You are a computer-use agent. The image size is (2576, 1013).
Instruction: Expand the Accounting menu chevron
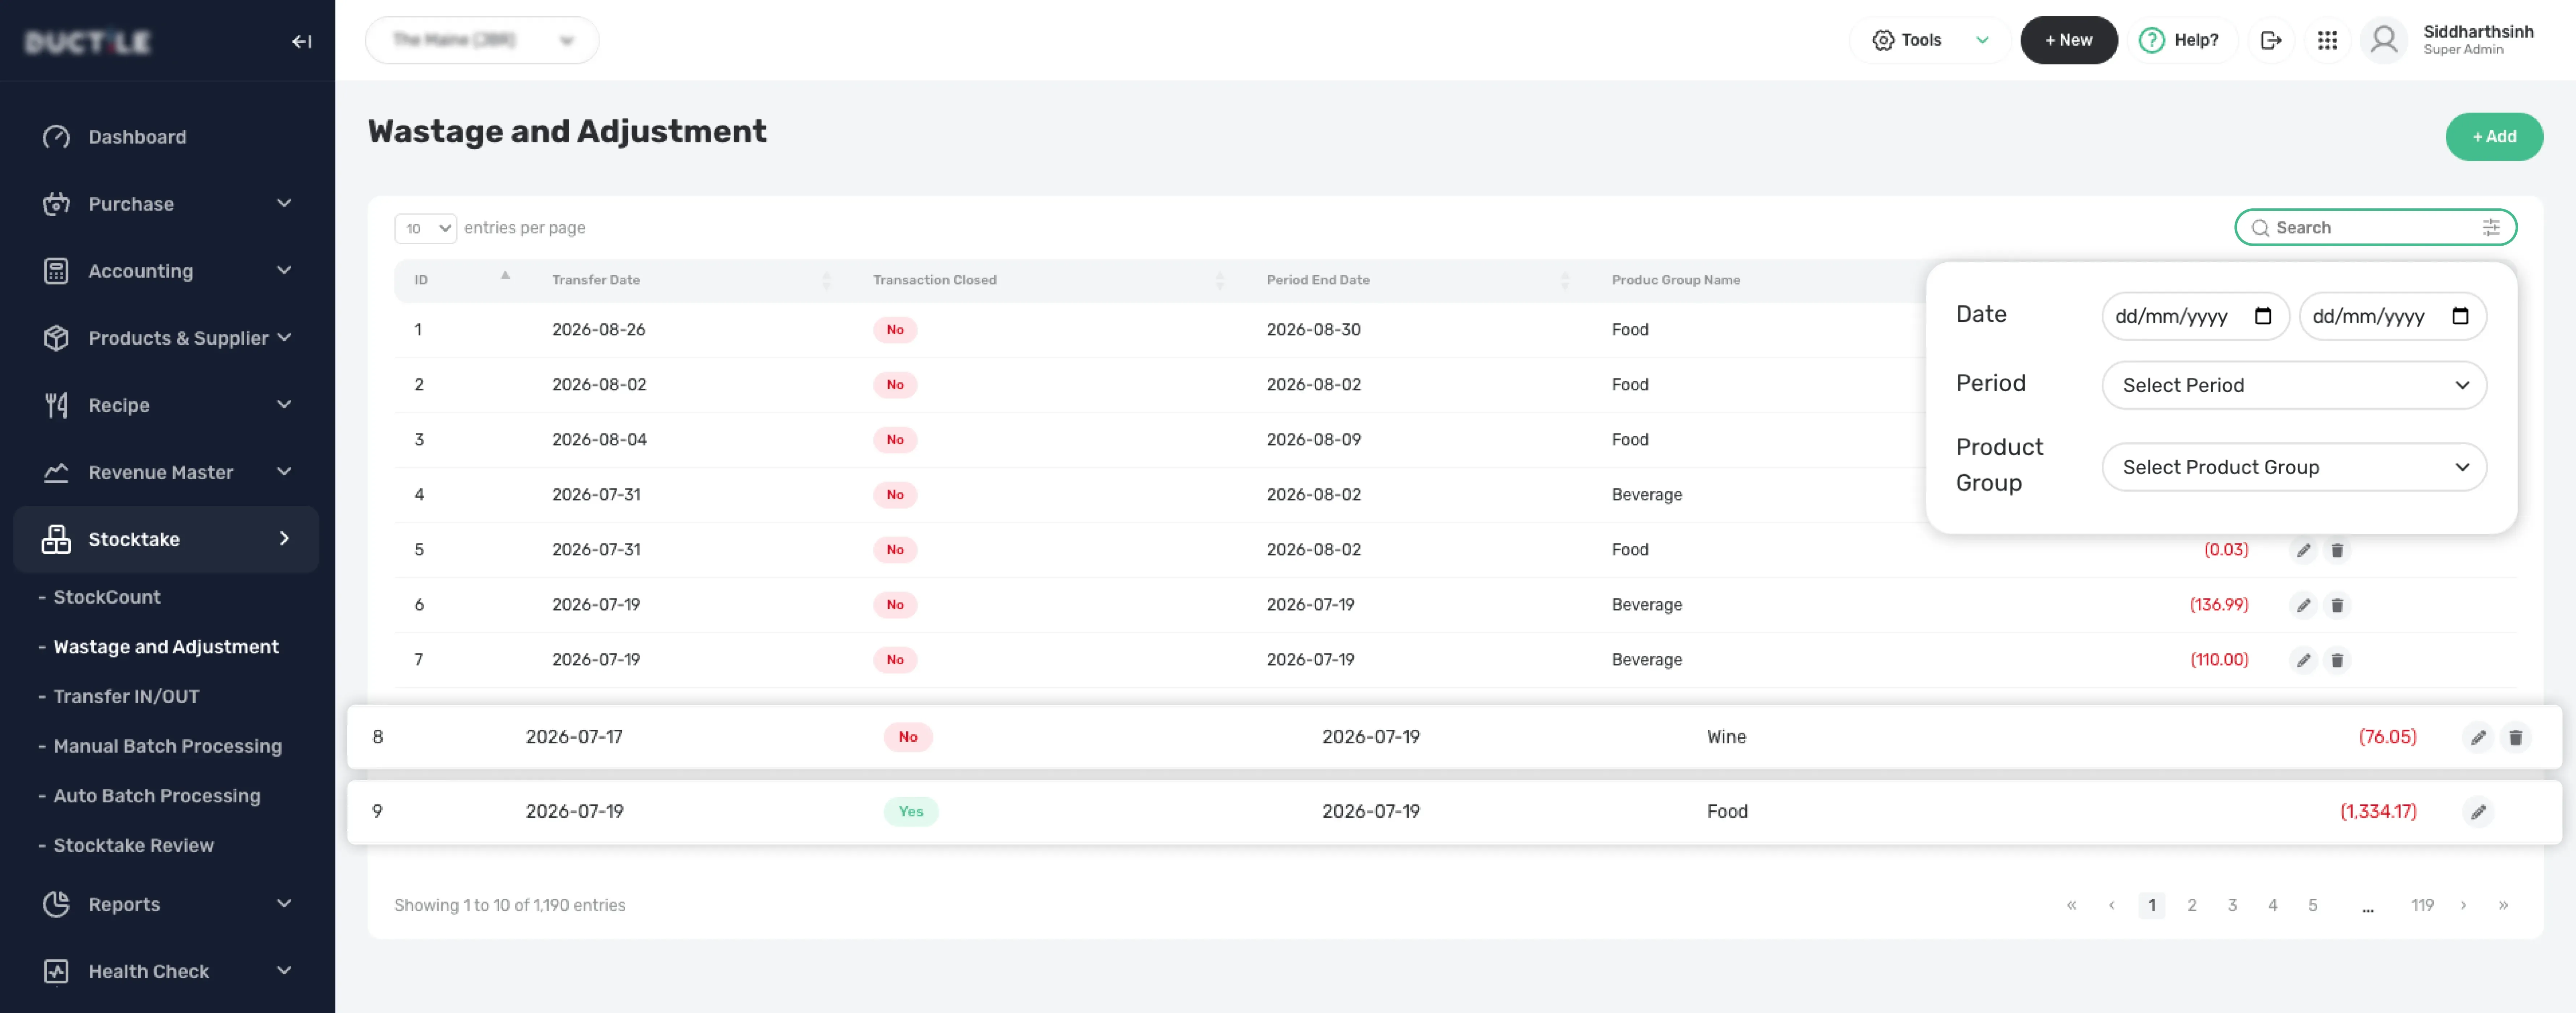pyautogui.click(x=284, y=270)
